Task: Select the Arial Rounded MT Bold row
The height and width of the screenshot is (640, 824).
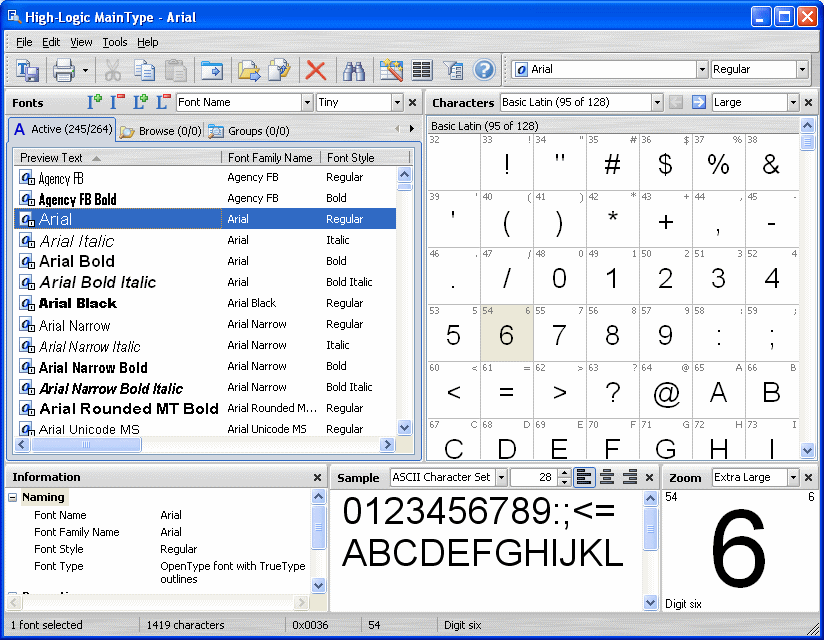Action: coord(205,408)
